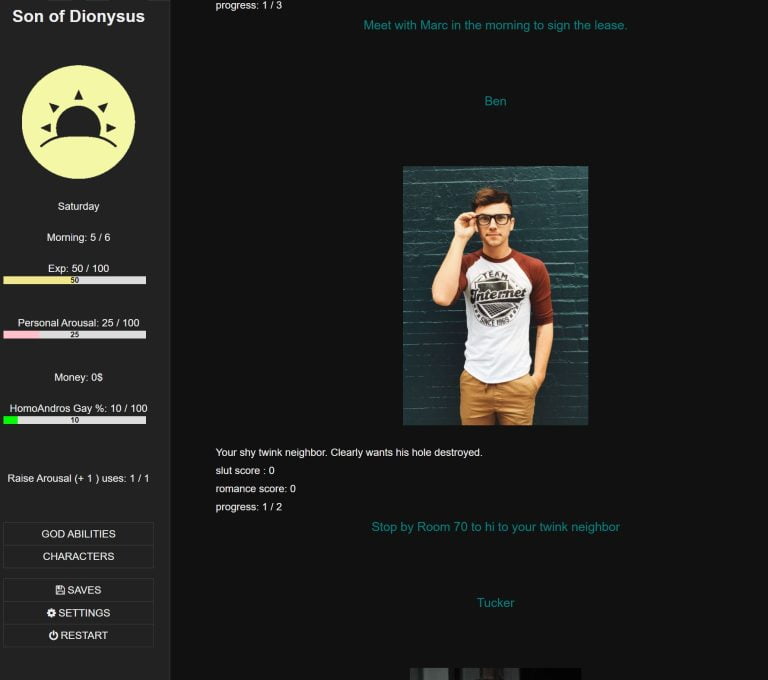Click the gear icon on Settings

tap(52, 613)
